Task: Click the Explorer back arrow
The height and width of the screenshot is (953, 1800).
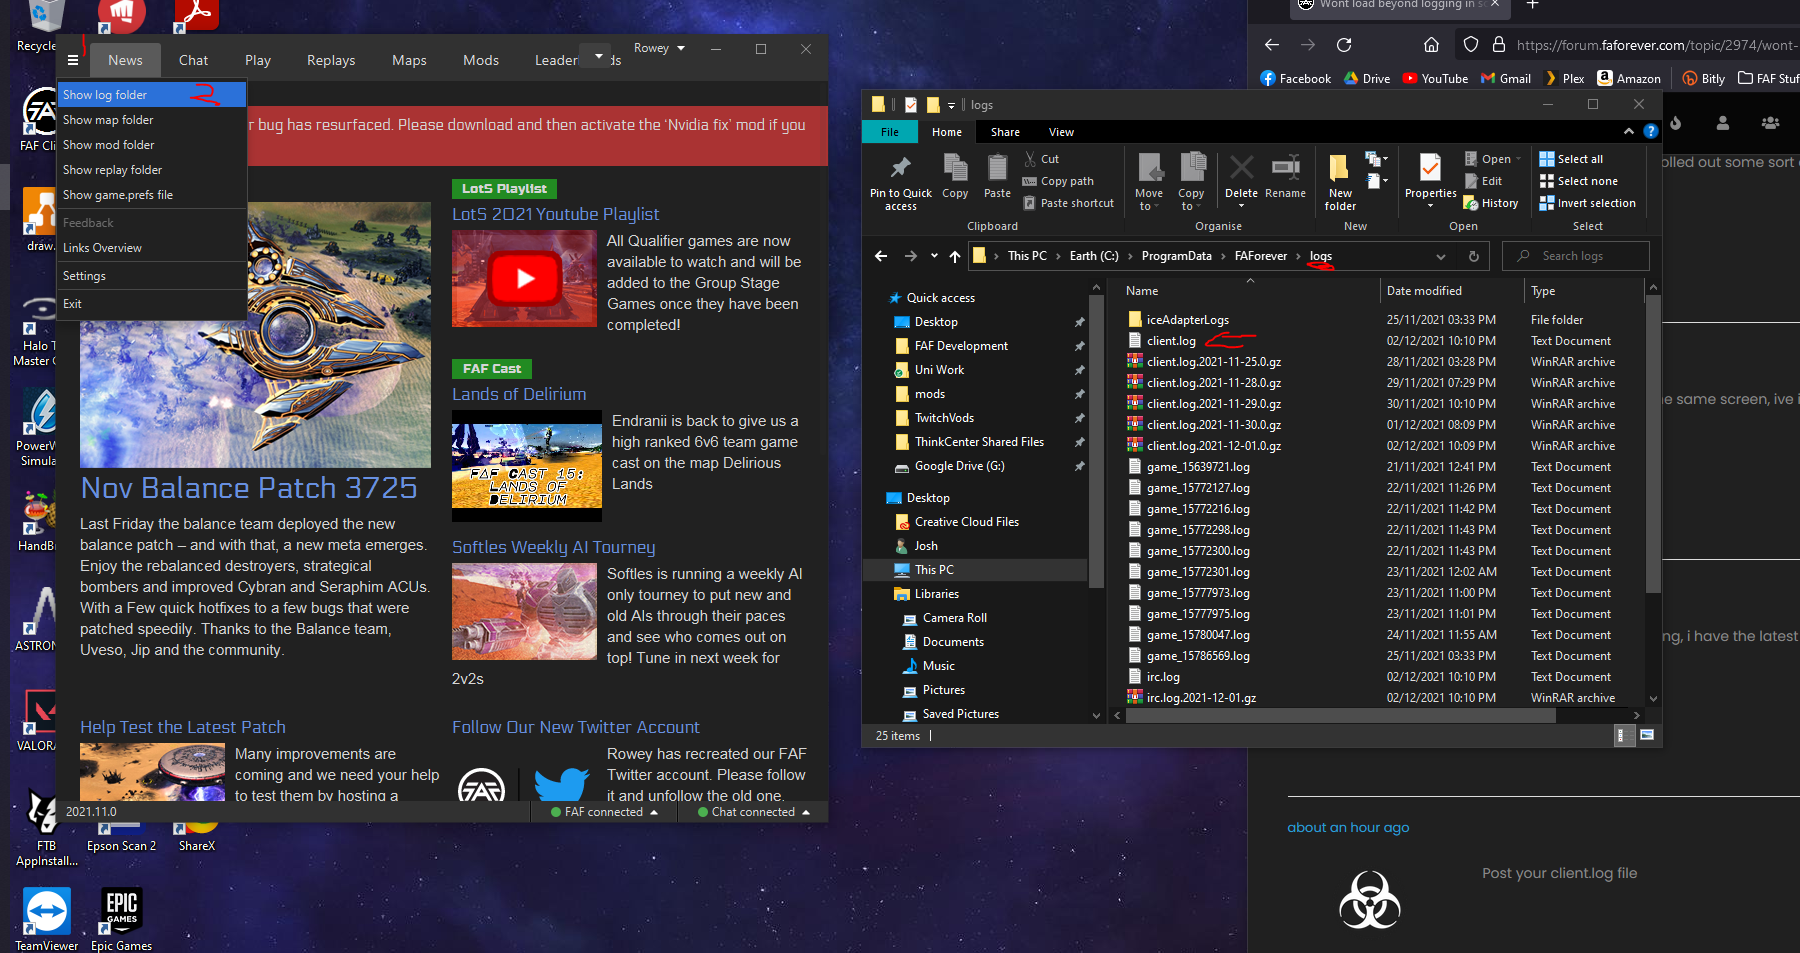Action: click(881, 256)
